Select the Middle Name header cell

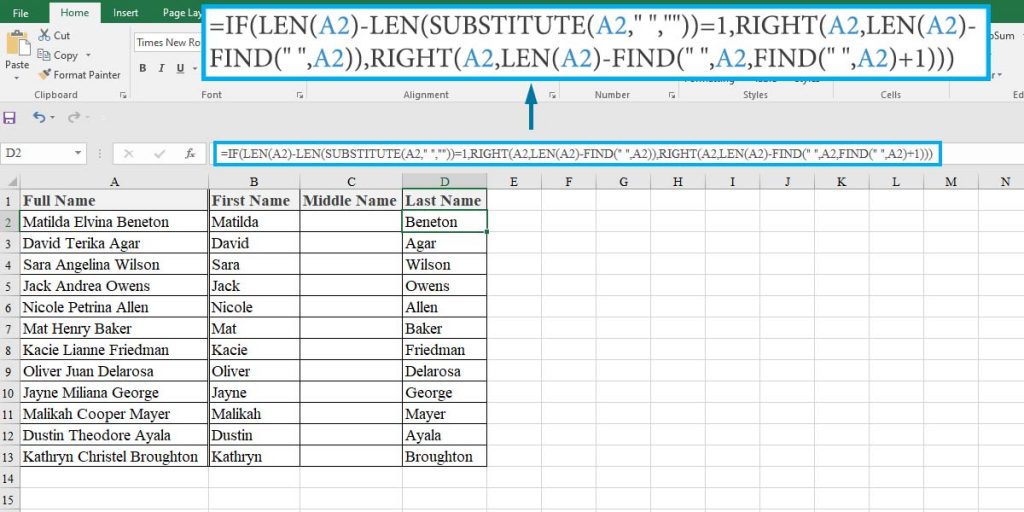351,200
